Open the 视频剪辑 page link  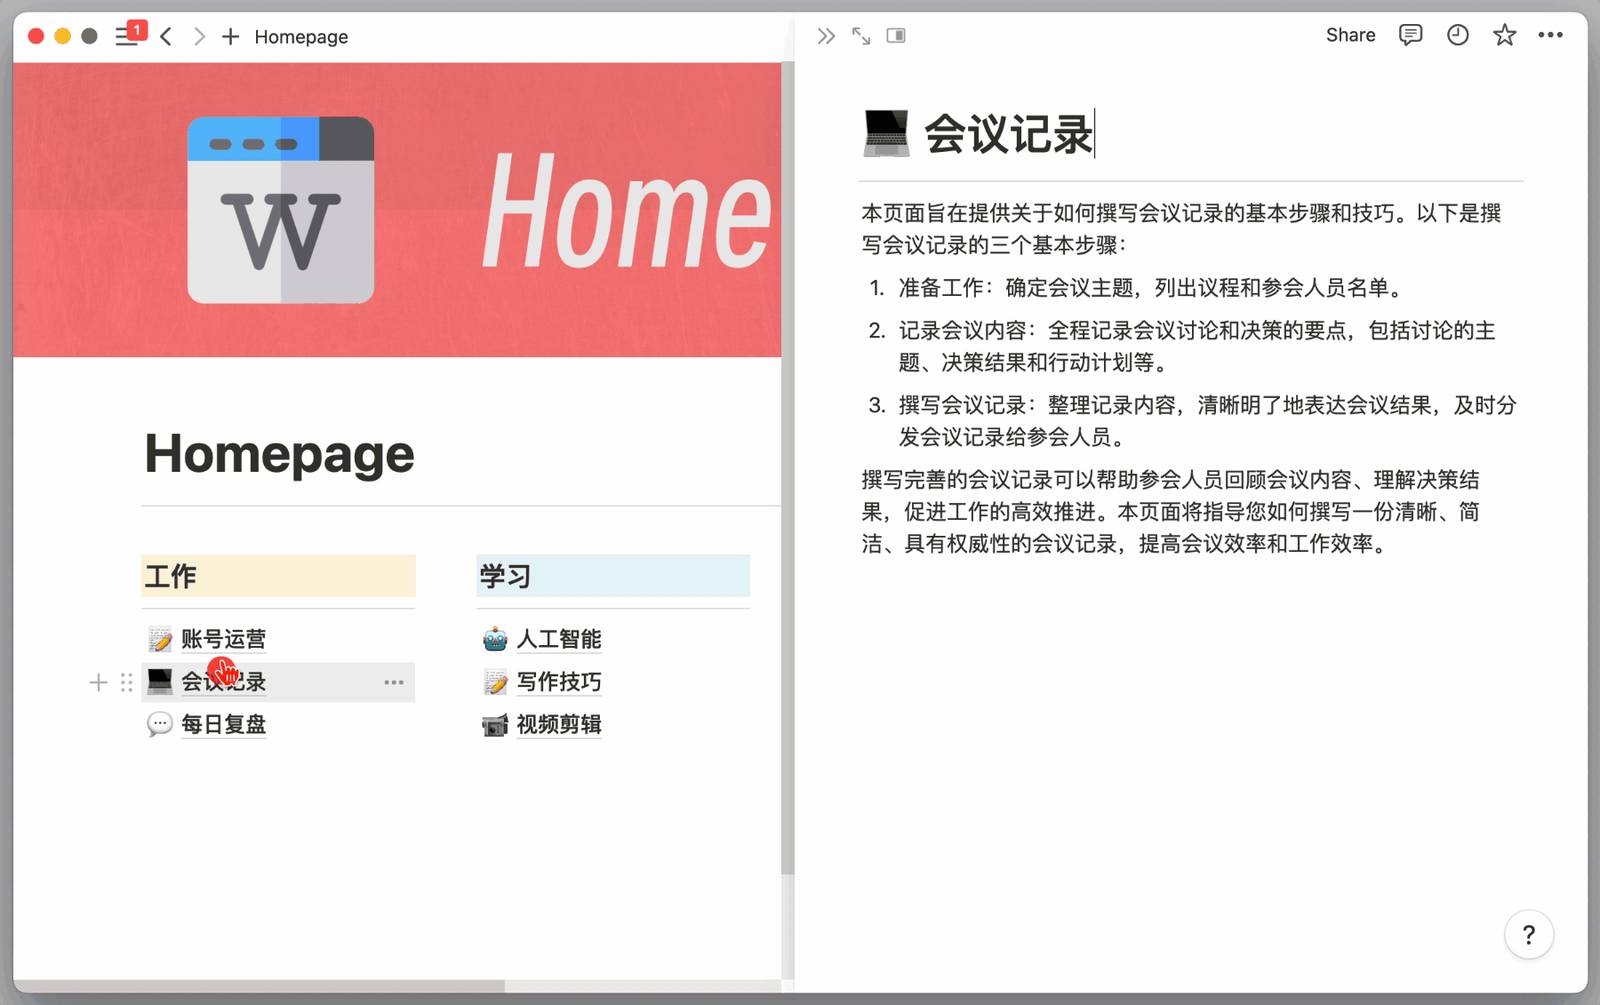tap(559, 725)
